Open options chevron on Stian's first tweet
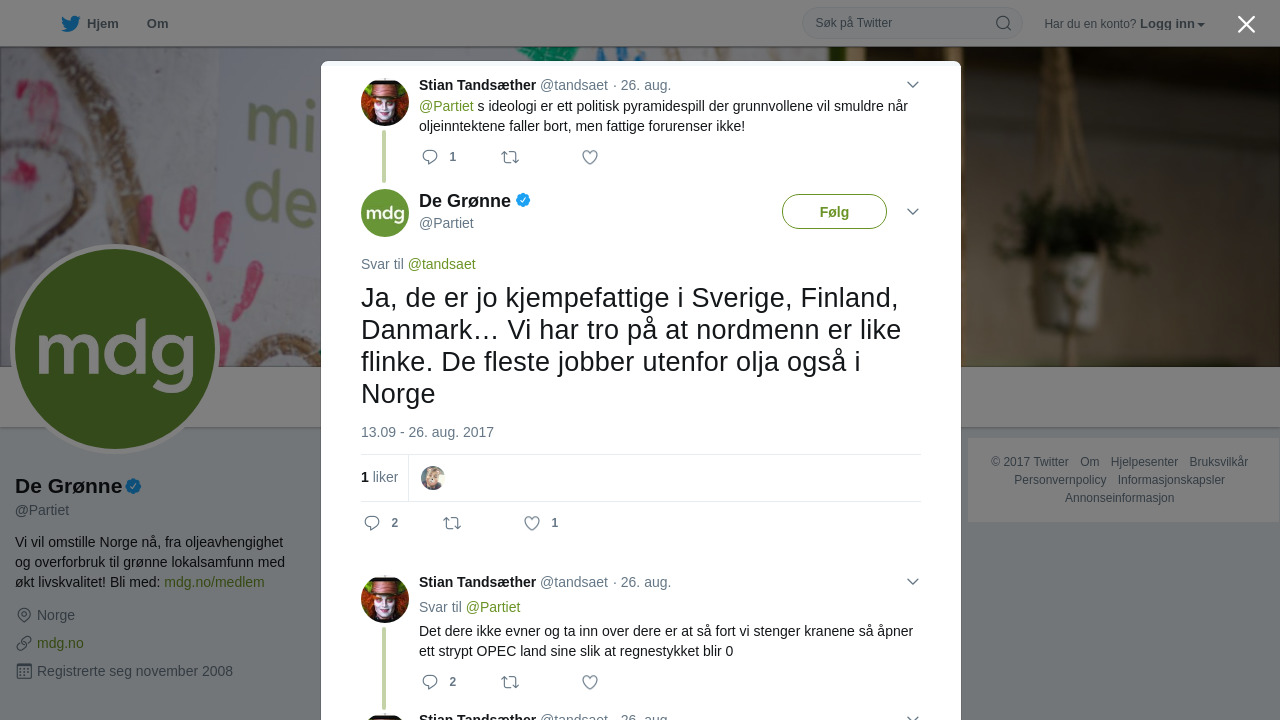This screenshot has width=1280, height=720. point(912,85)
